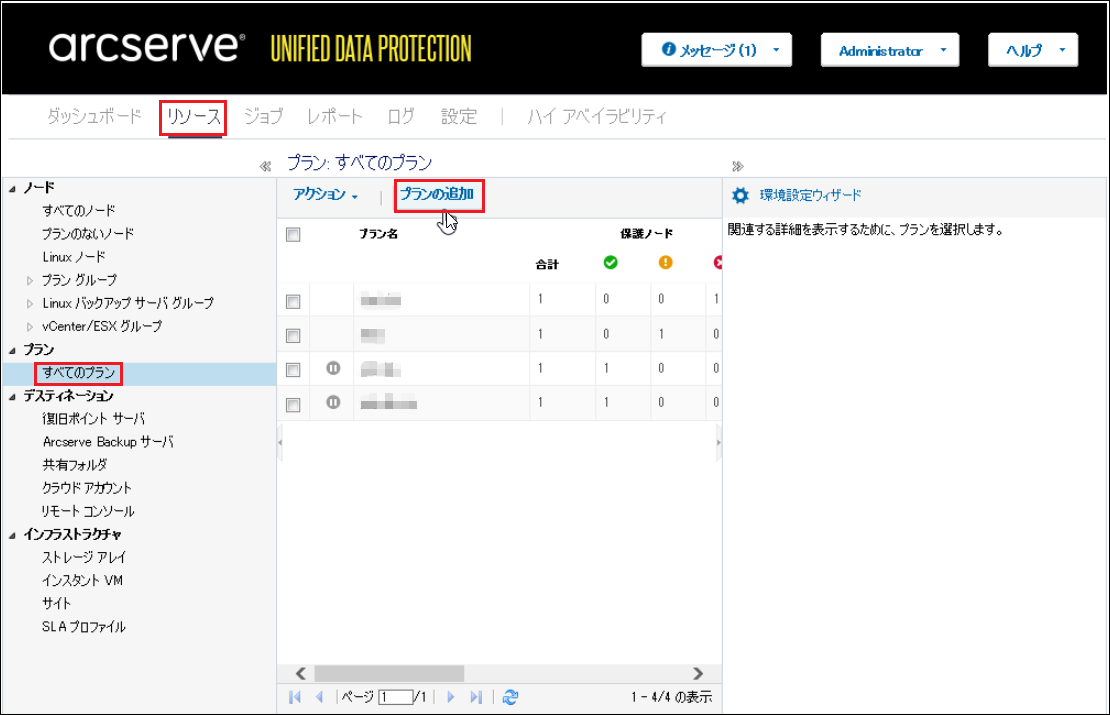Open the ヘルプ dropdown menu
The height and width of the screenshot is (715, 1110).
1033,50
